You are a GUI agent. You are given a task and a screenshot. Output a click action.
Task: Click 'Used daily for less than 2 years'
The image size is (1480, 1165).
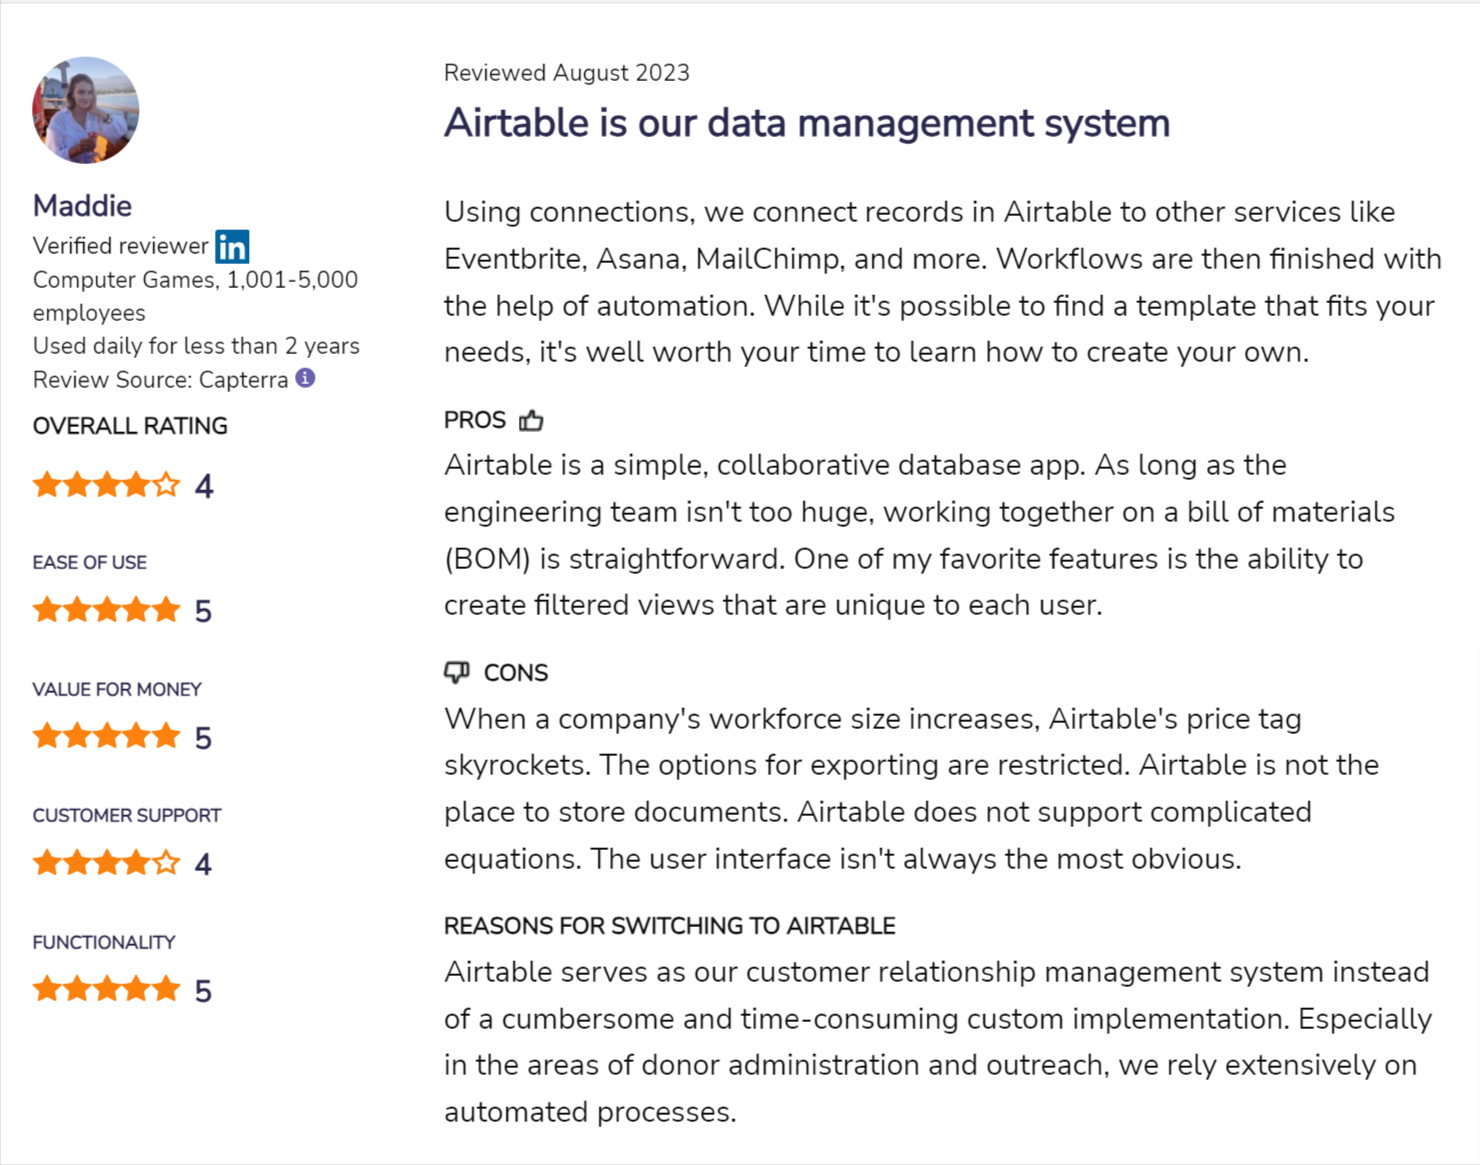point(196,346)
